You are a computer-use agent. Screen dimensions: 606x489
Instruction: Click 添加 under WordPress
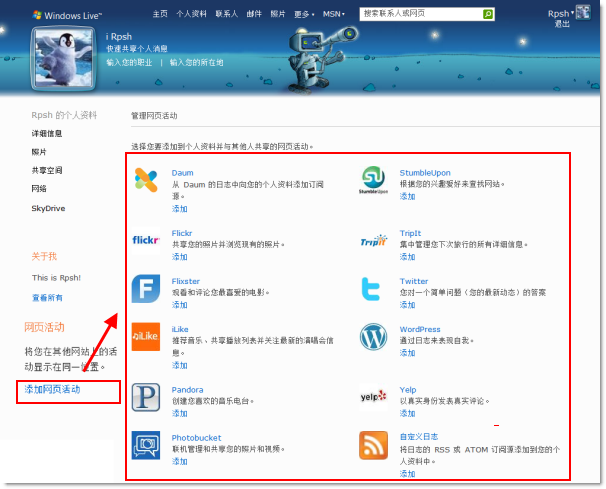(x=407, y=353)
